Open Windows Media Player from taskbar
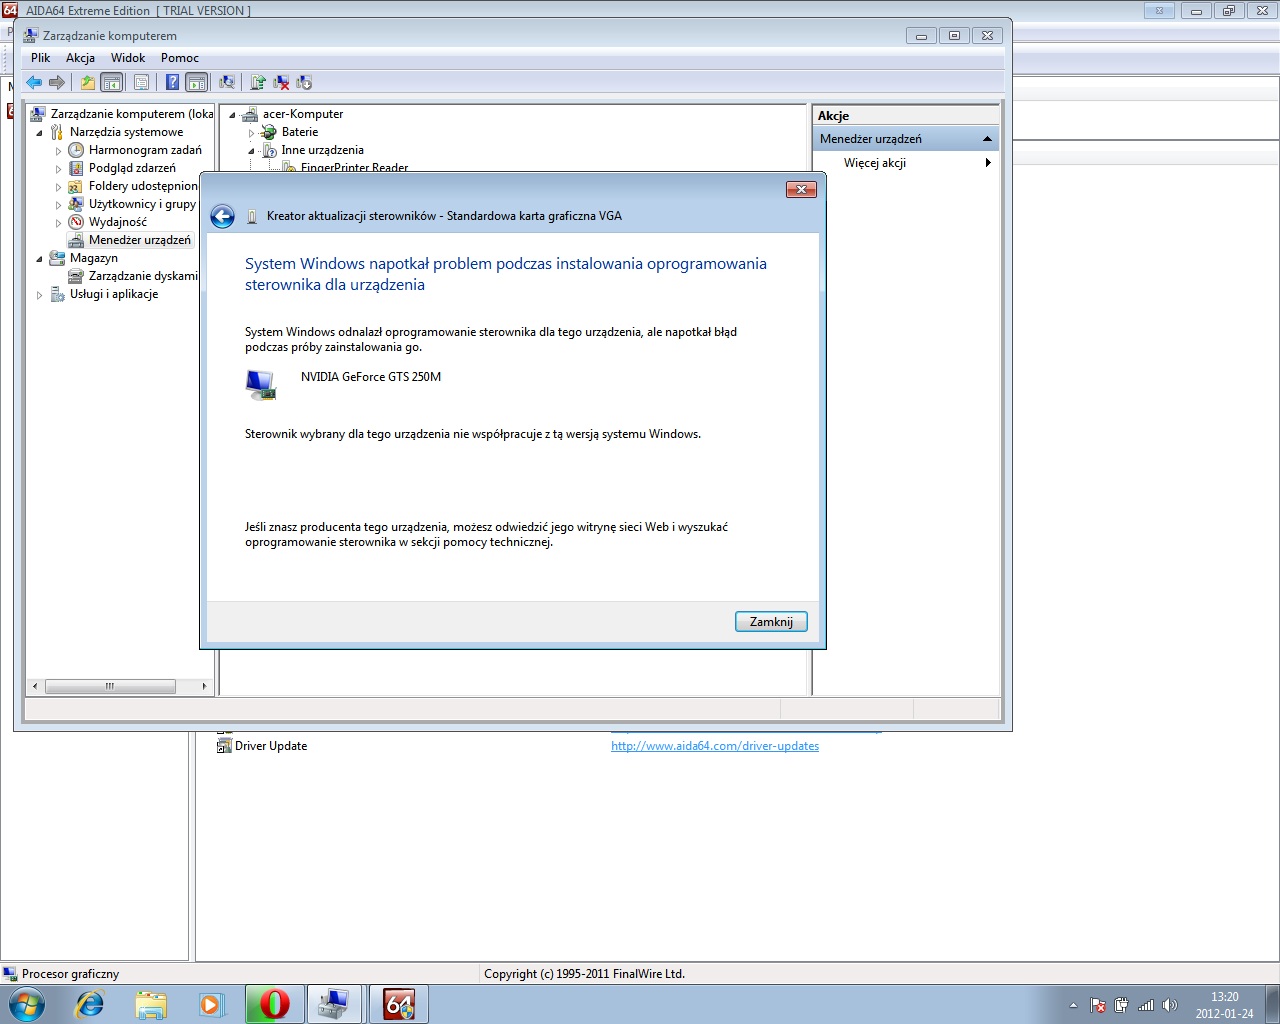Viewport: 1280px width, 1024px height. 212,1004
